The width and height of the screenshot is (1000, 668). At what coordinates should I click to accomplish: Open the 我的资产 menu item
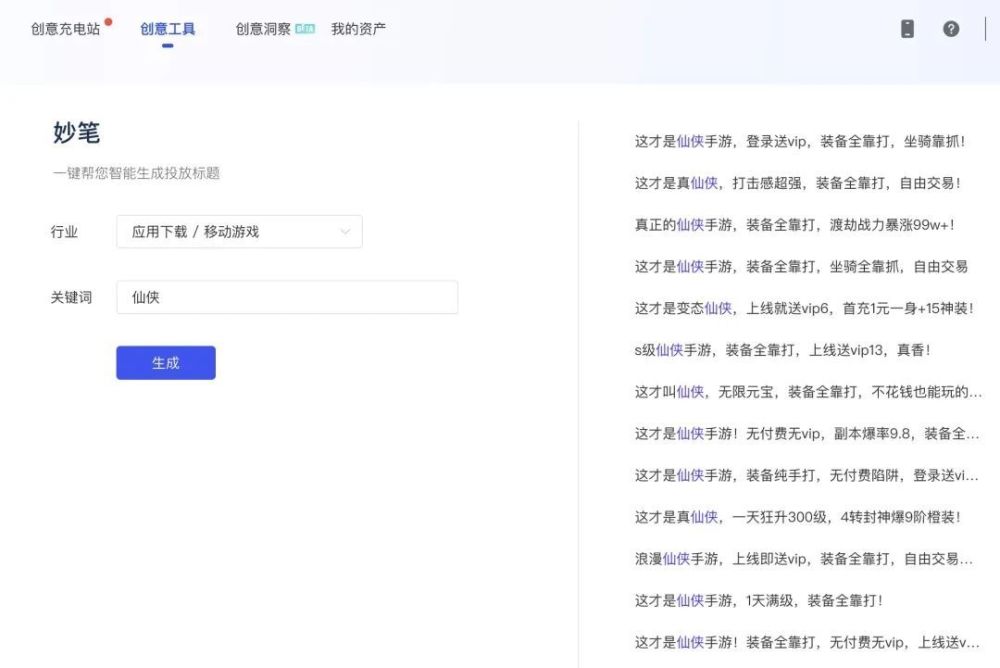pyautogui.click(x=358, y=29)
